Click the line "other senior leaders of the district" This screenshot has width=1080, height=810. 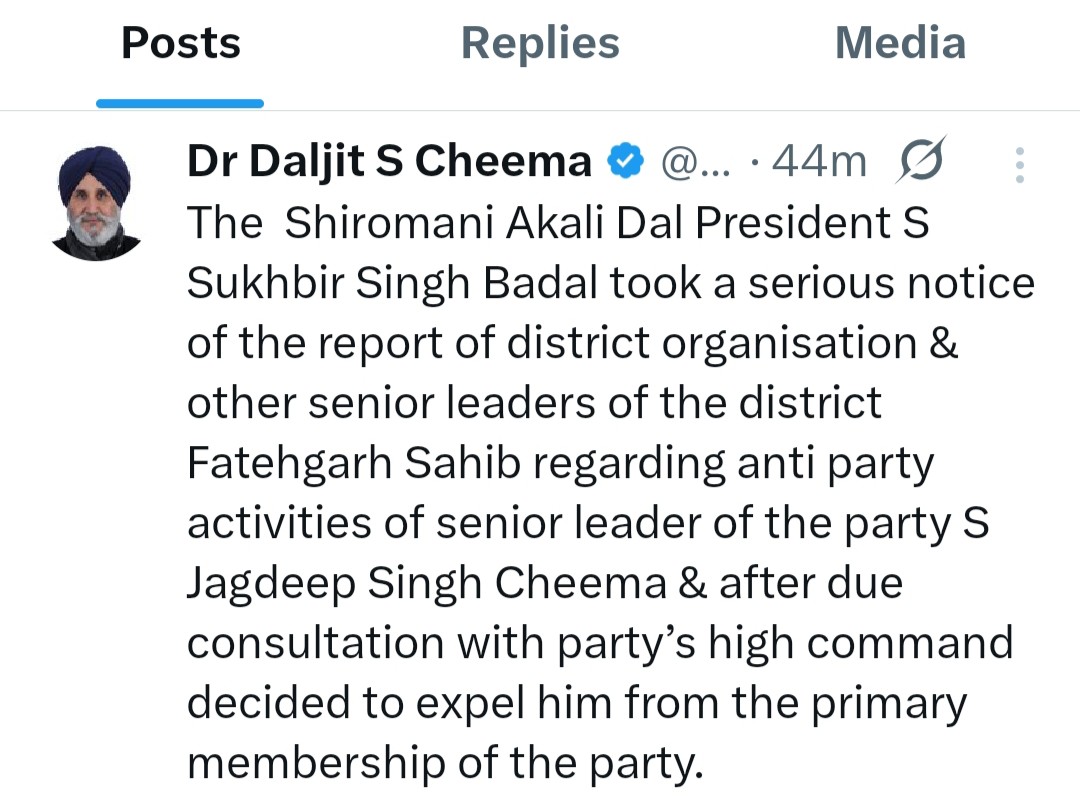tap(534, 404)
